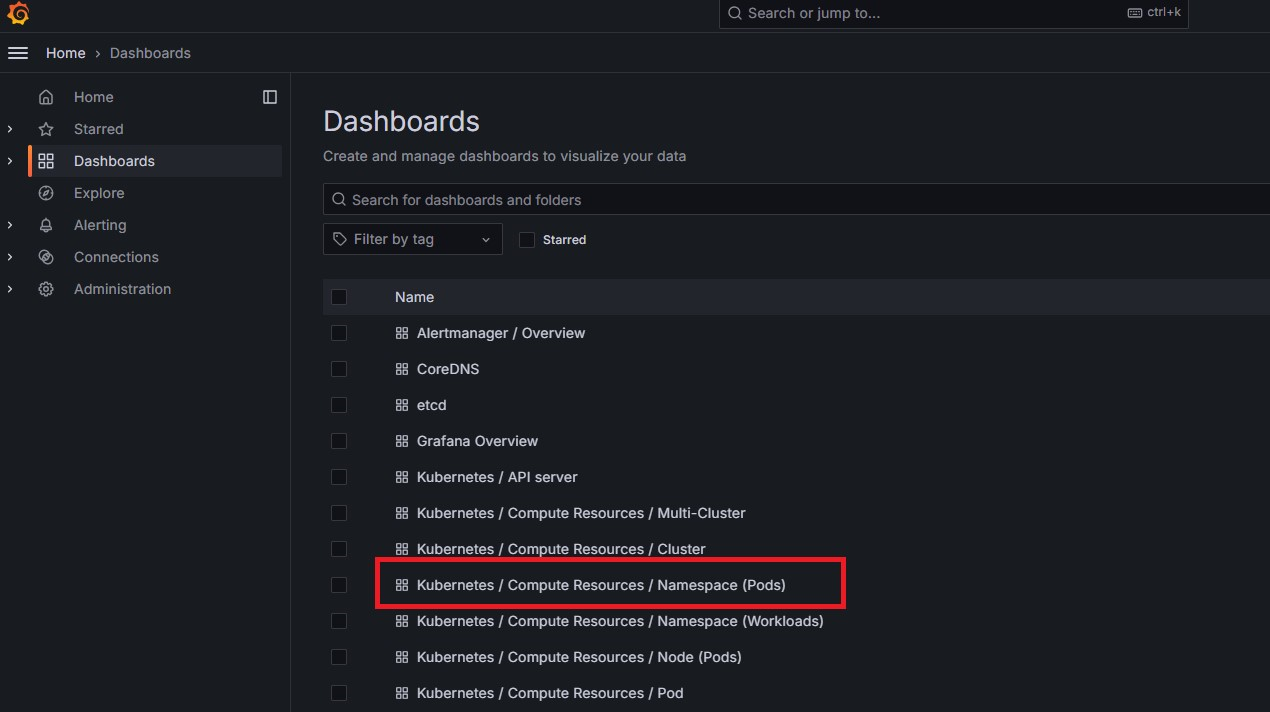
Task: Click the dashboard icon beside CoreDNS
Action: coord(402,369)
